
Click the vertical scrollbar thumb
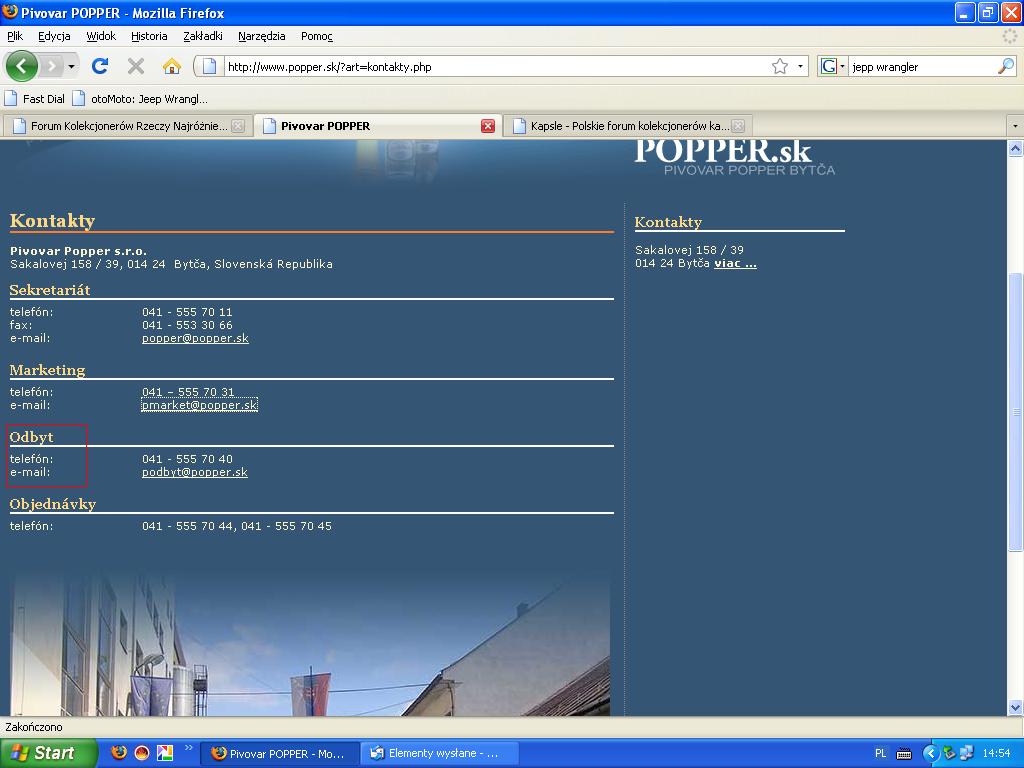pos(1015,410)
